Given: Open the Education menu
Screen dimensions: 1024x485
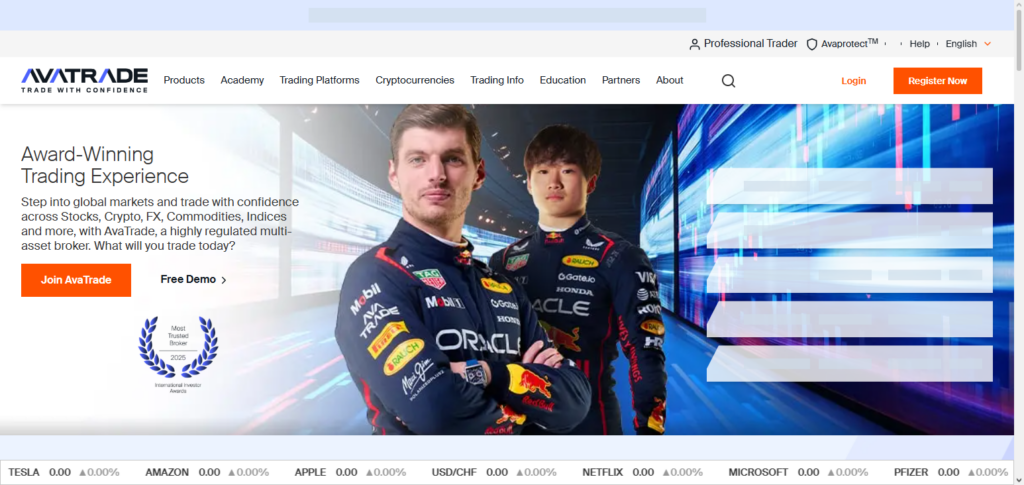Looking at the screenshot, I should click(562, 80).
